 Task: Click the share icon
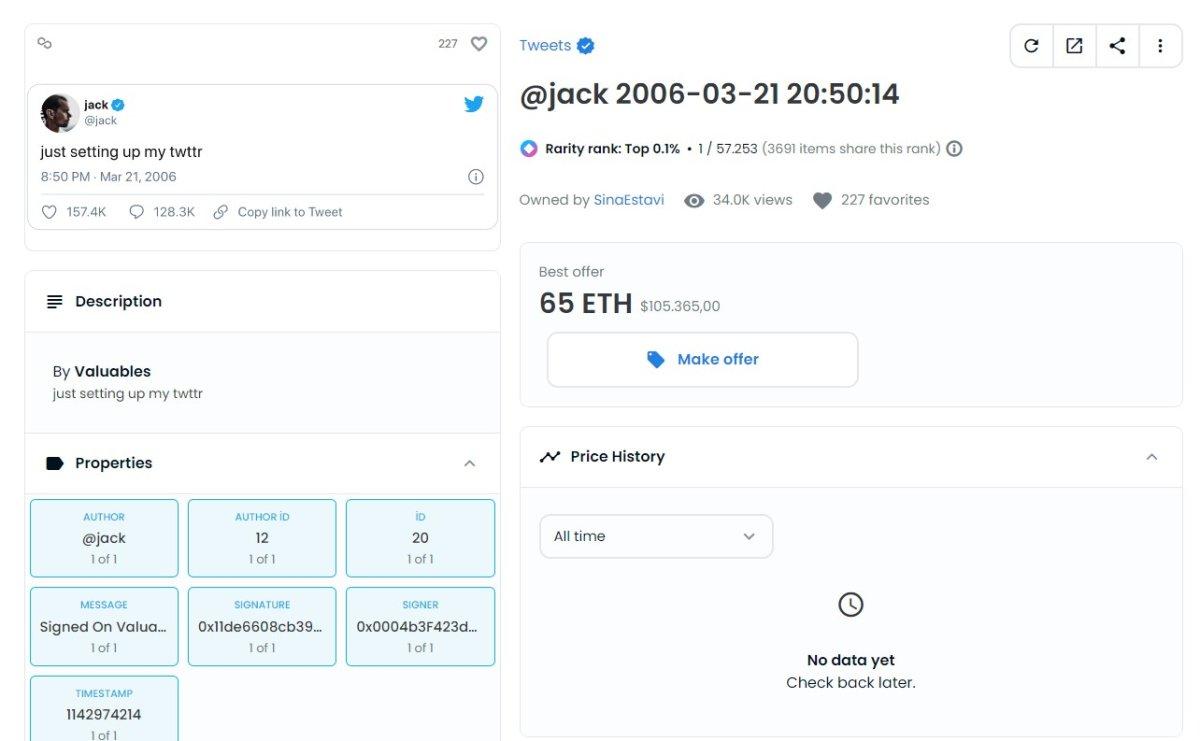tap(1117, 46)
